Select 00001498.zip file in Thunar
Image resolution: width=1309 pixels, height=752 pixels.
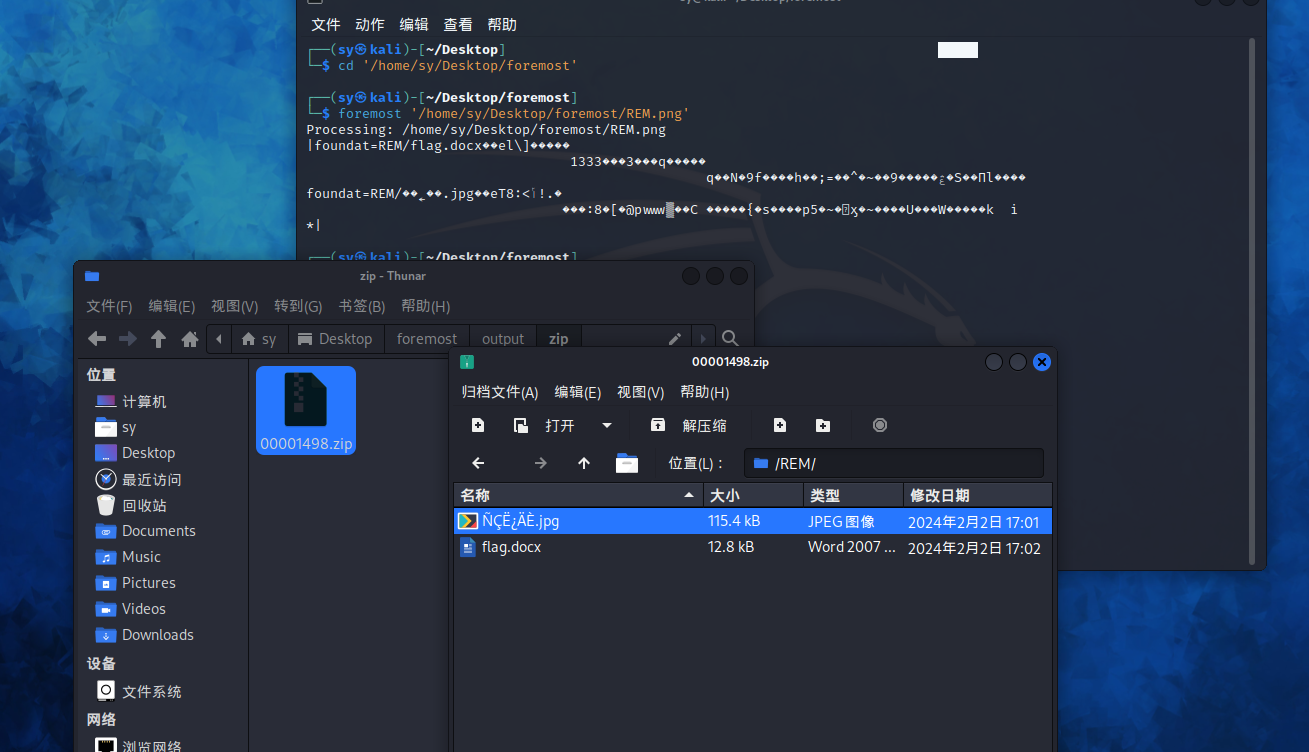click(306, 410)
